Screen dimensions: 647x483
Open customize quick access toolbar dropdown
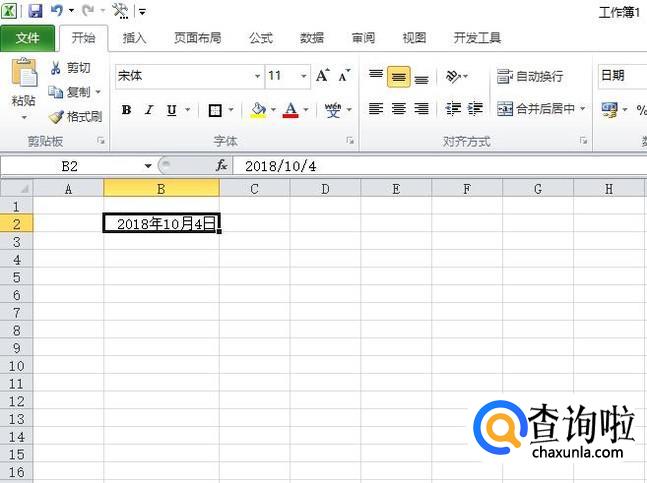coord(142,12)
